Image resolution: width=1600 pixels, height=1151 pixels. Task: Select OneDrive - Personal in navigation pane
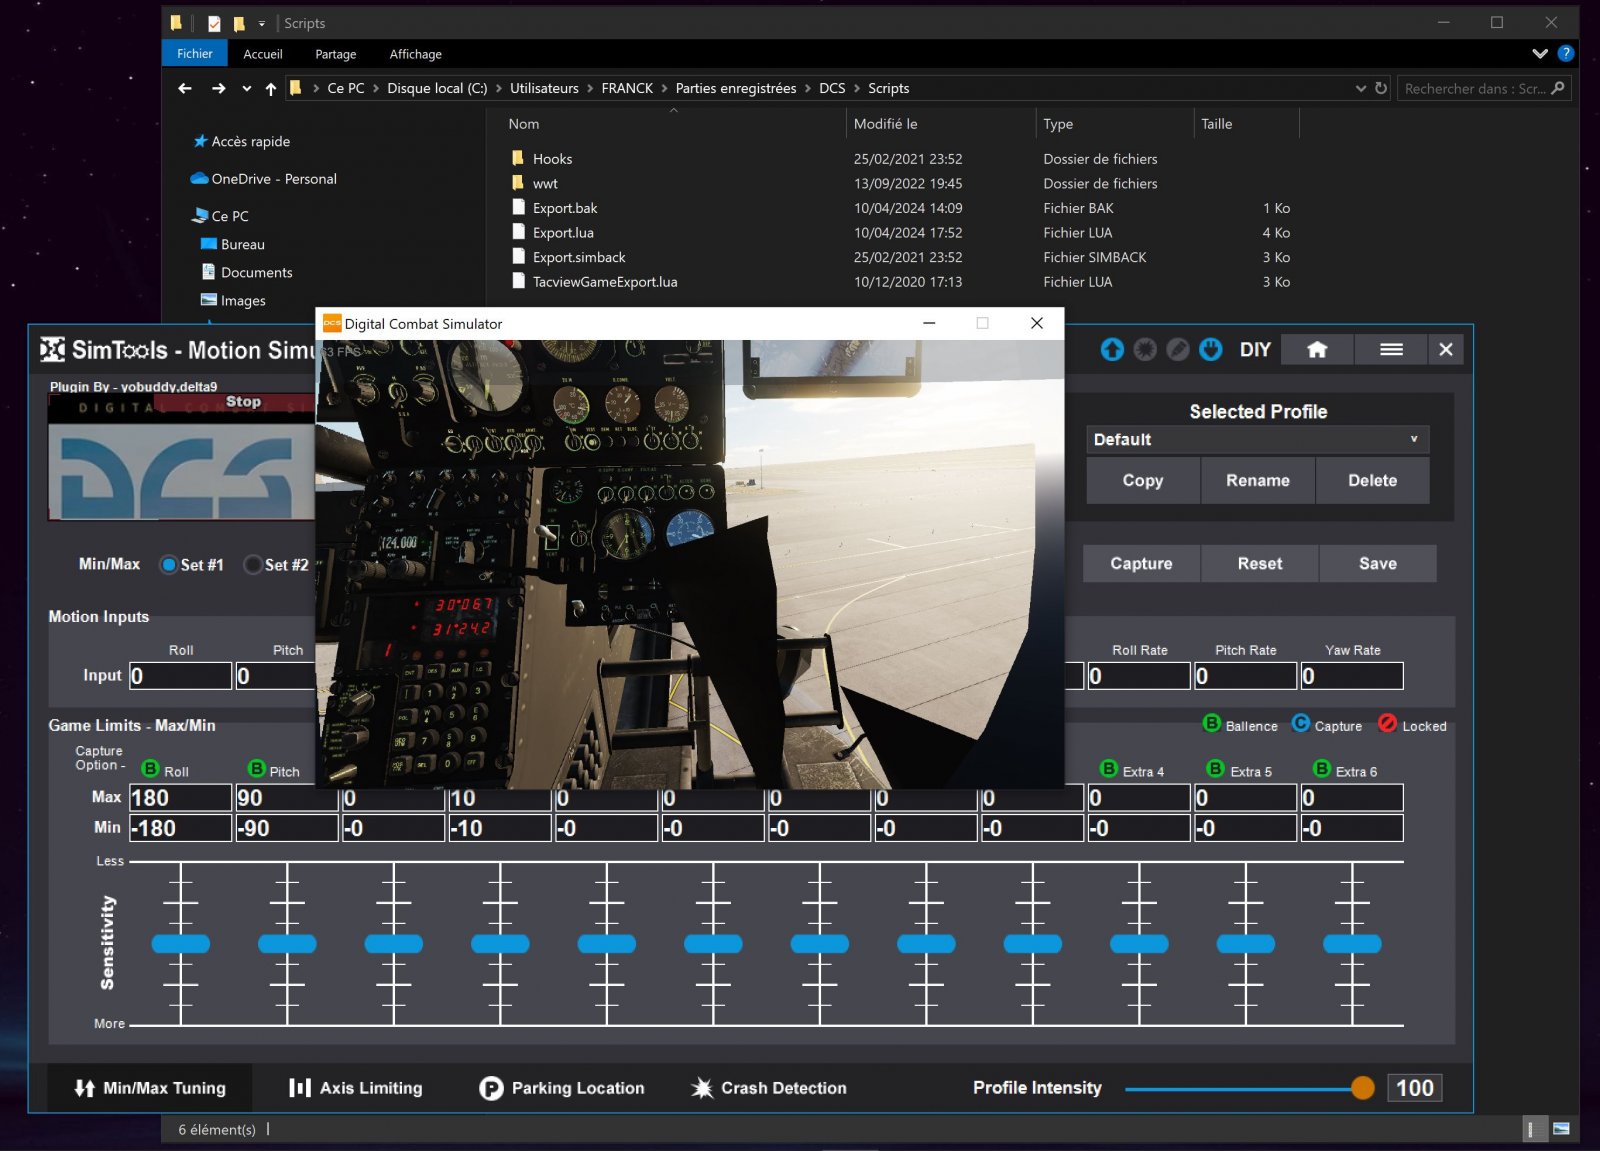click(x=273, y=179)
